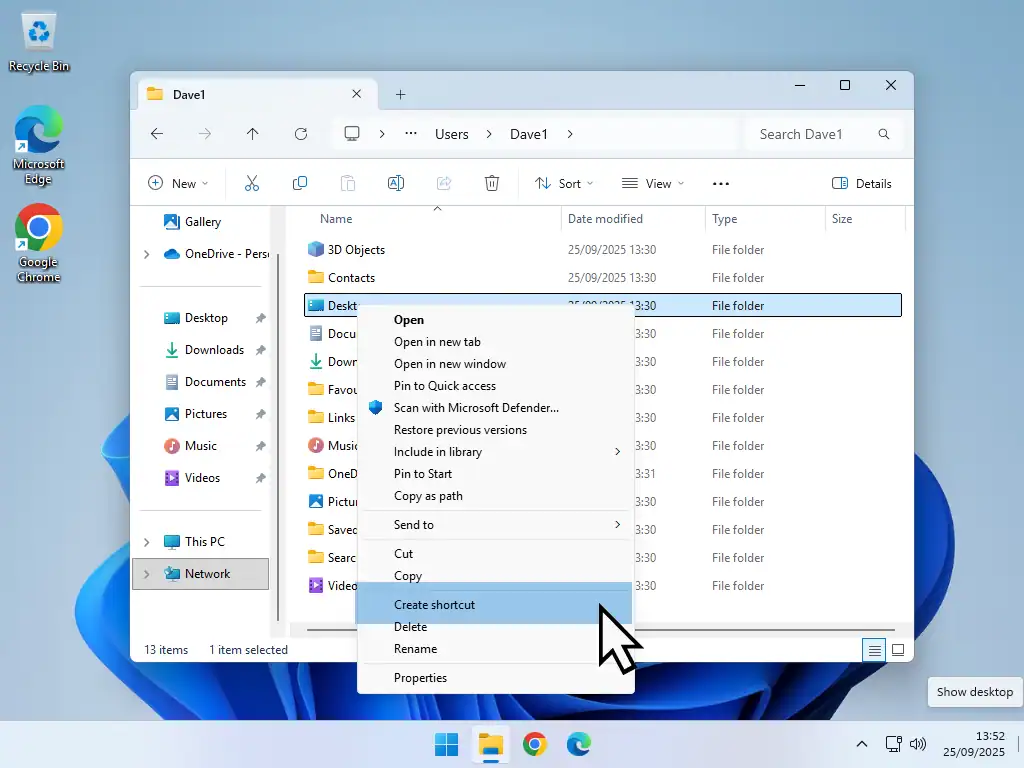Choose Copy as path
The image size is (1024, 768).
tap(495, 496)
